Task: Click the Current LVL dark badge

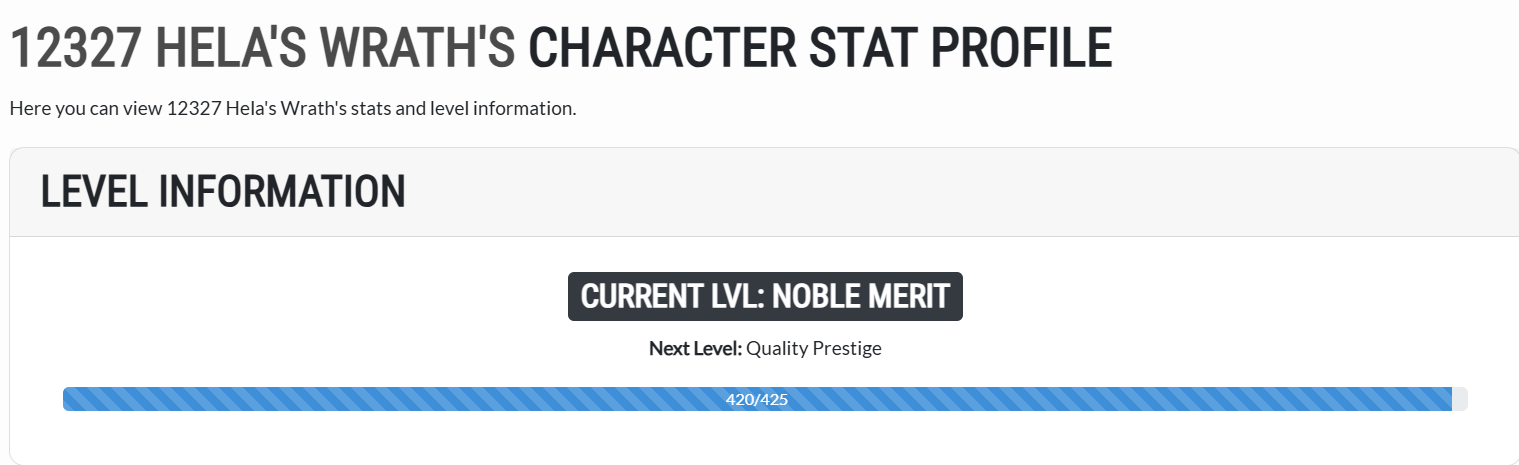Action: (x=765, y=297)
